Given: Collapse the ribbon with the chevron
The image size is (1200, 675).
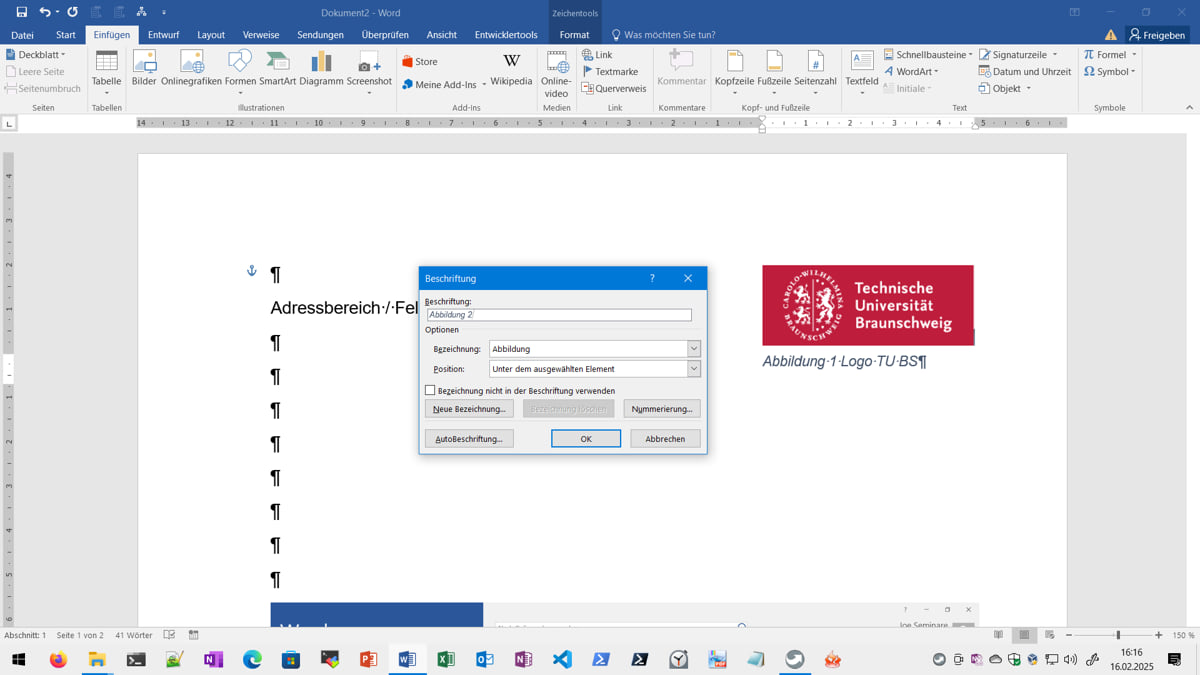Looking at the screenshot, I should pos(1189,107).
